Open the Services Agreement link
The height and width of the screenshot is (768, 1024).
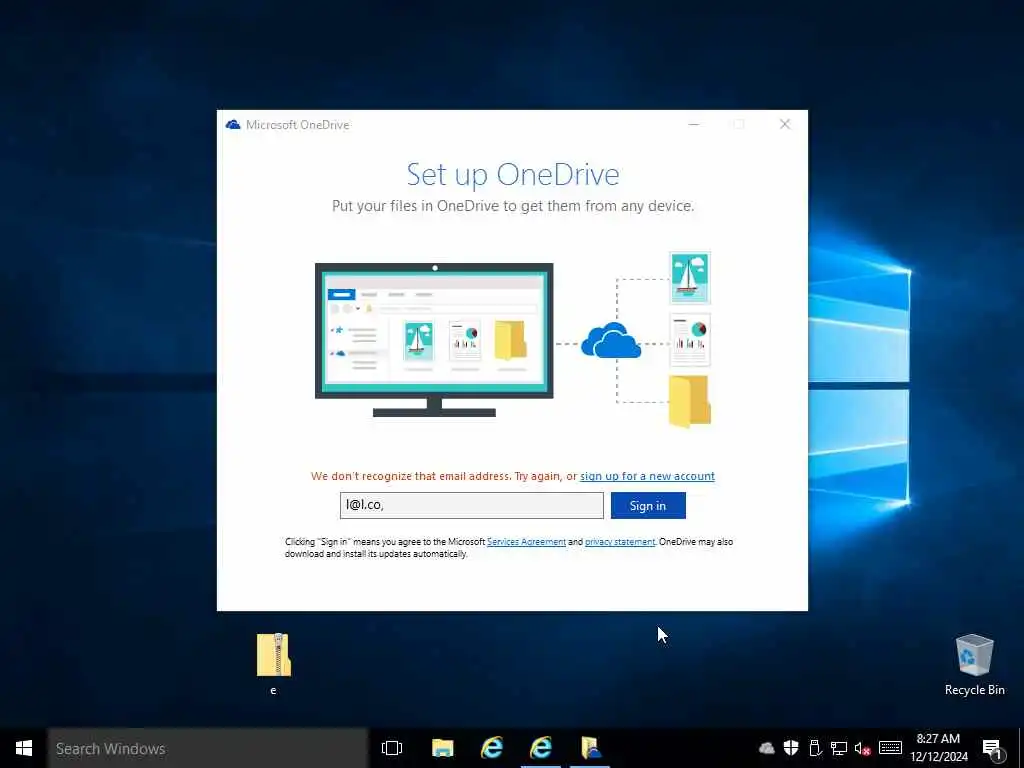(526, 542)
